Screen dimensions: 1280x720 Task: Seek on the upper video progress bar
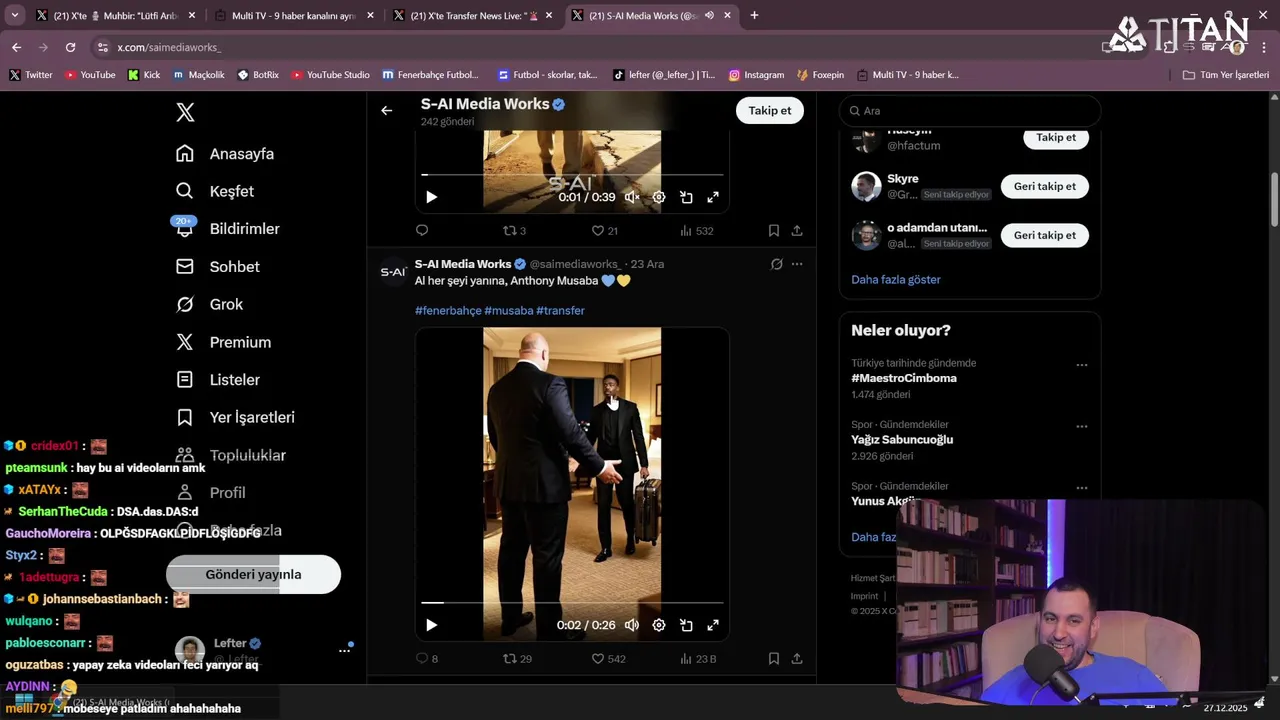572,175
